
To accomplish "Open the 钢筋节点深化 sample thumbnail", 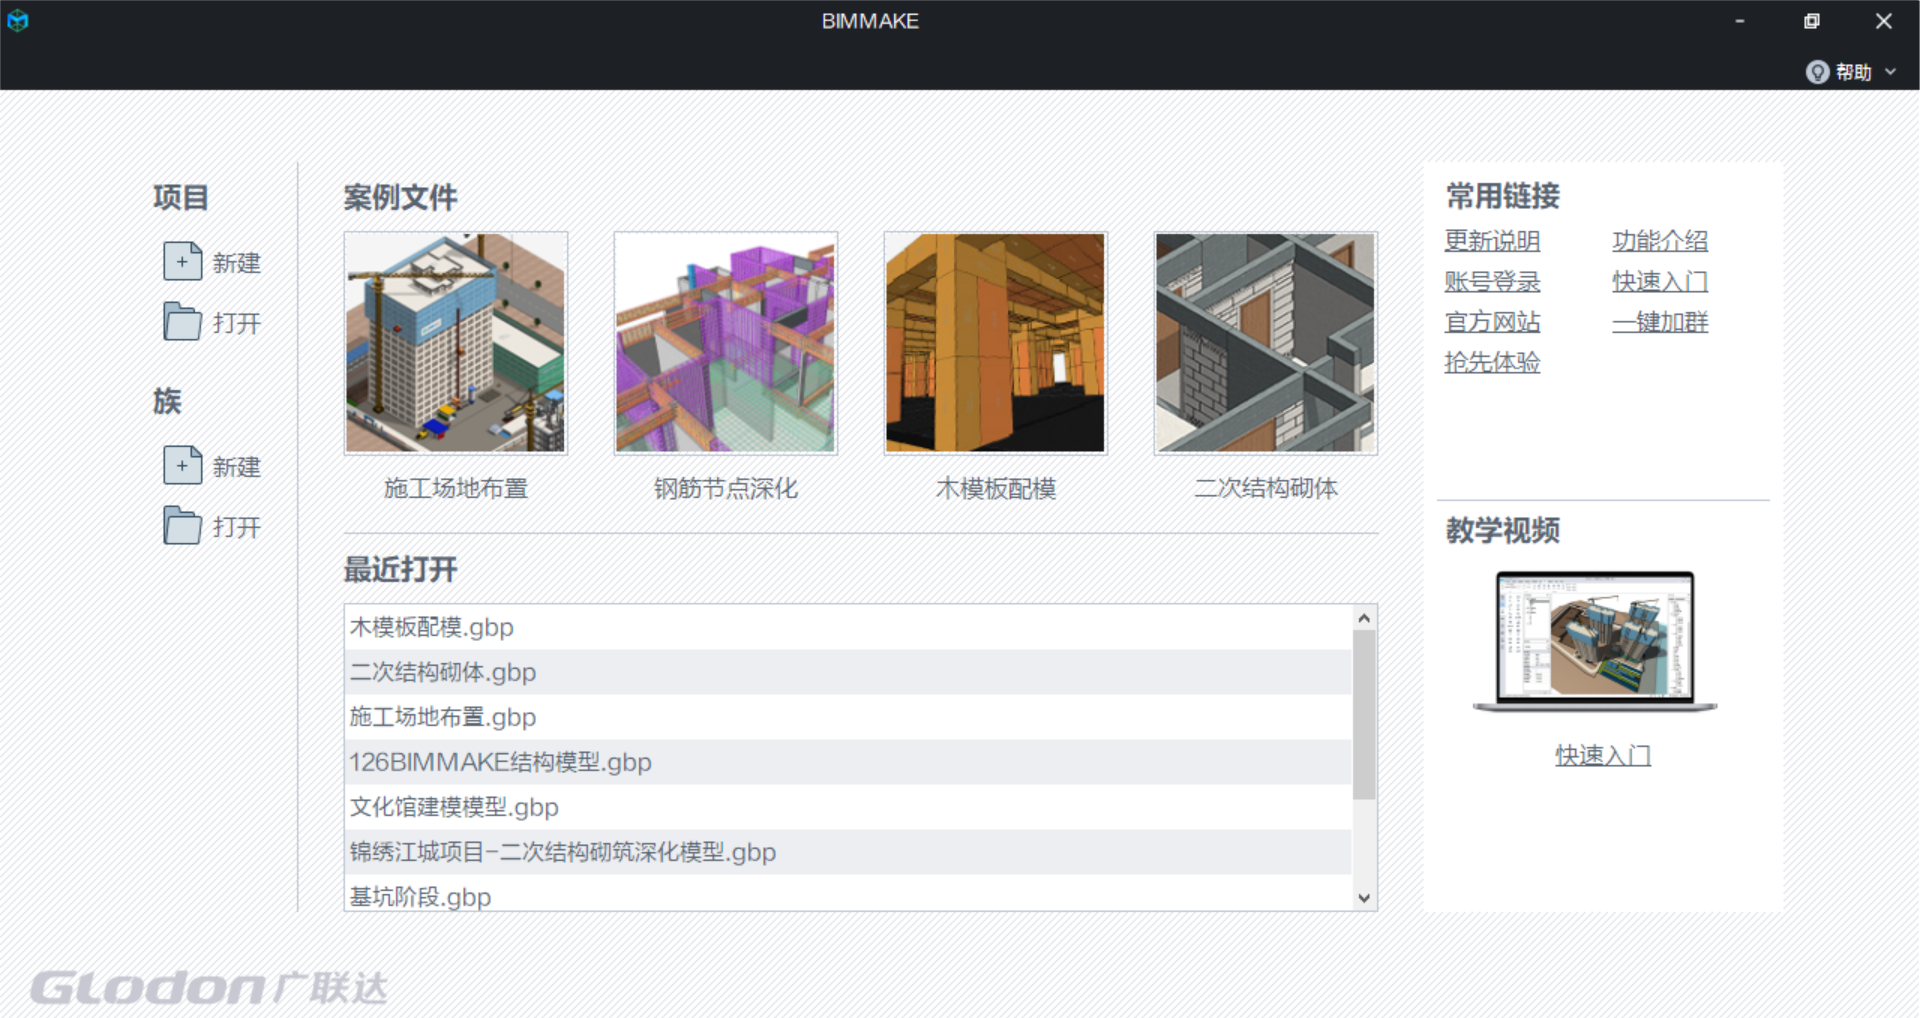I will [726, 343].
